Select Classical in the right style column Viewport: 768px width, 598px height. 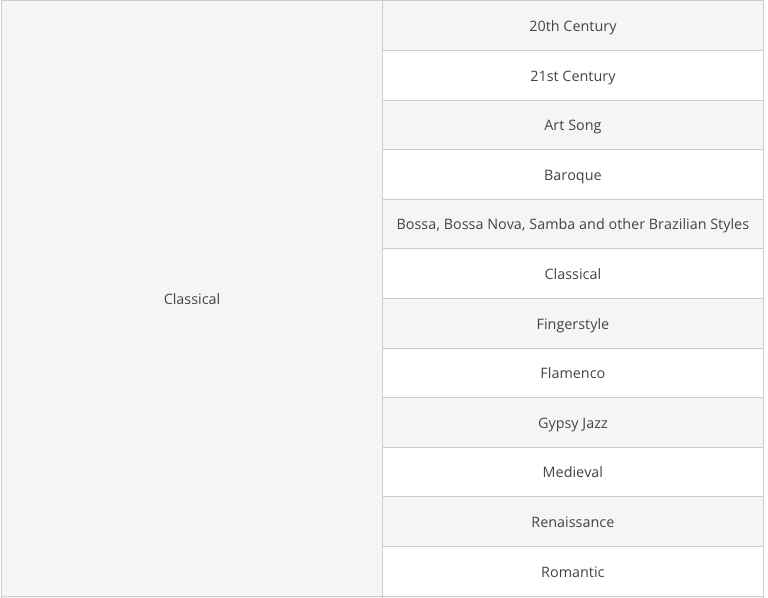(572, 274)
